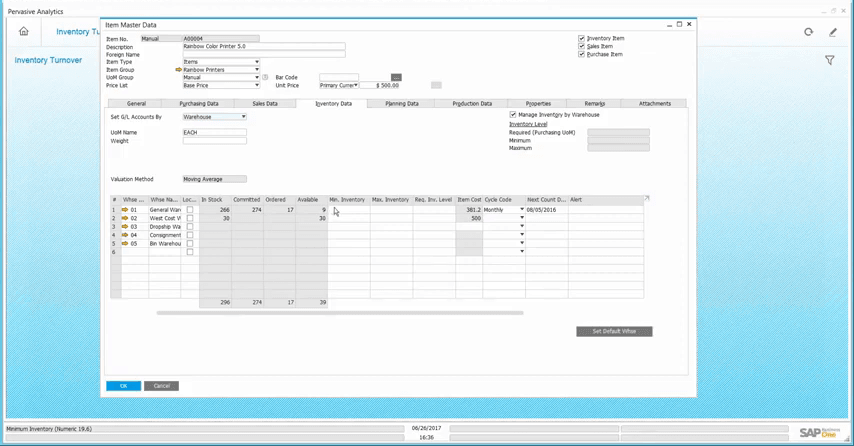Viewport: 854px width, 446px height.
Task: Click the Bar Code input field
Action: (339, 77)
